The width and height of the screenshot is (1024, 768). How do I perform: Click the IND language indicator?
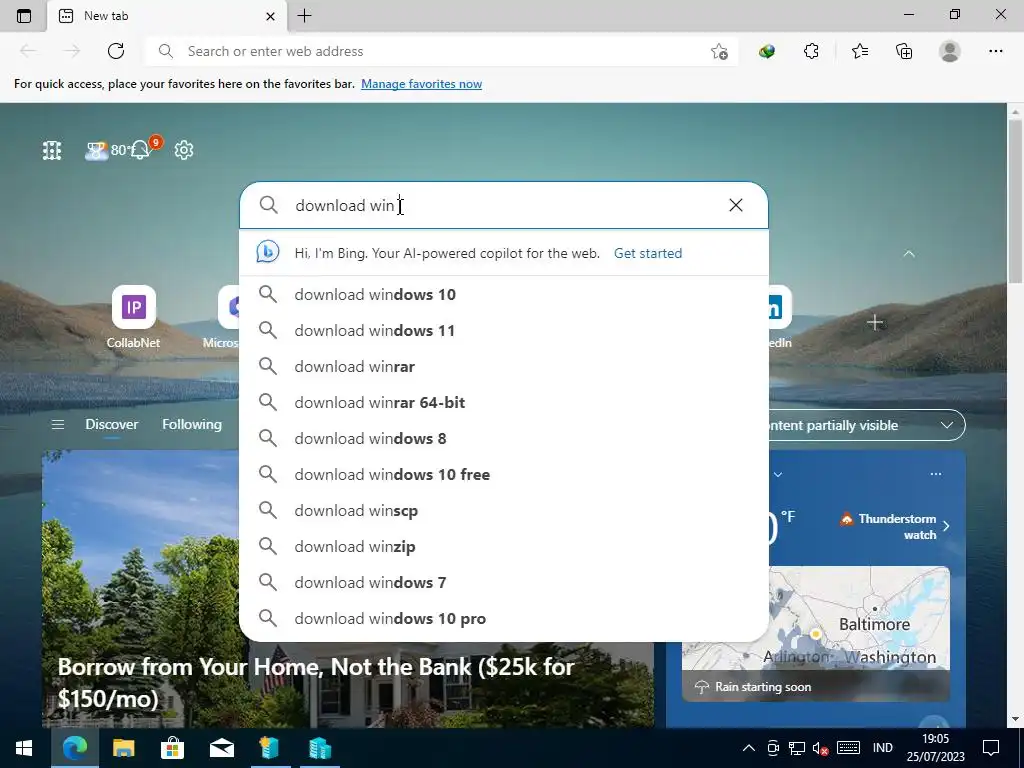click(x=882, y=748)
